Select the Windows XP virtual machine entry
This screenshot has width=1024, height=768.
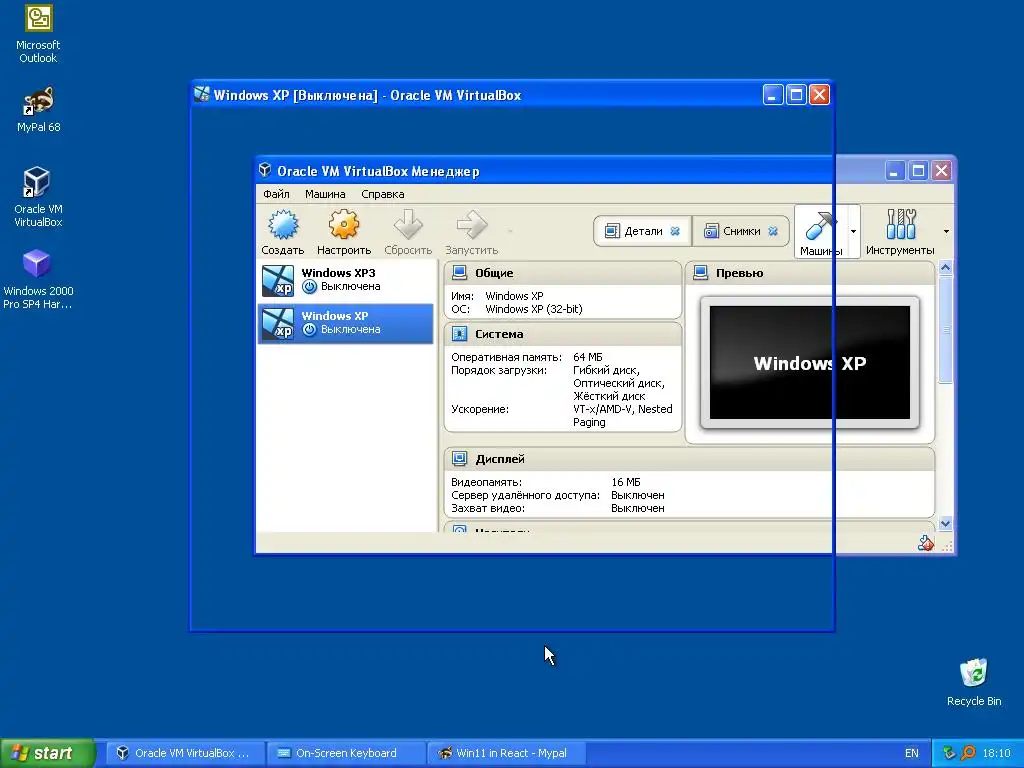point(345,323)
